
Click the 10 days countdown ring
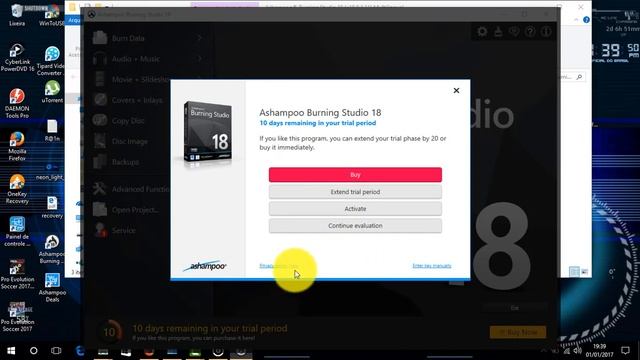[109, 332]
